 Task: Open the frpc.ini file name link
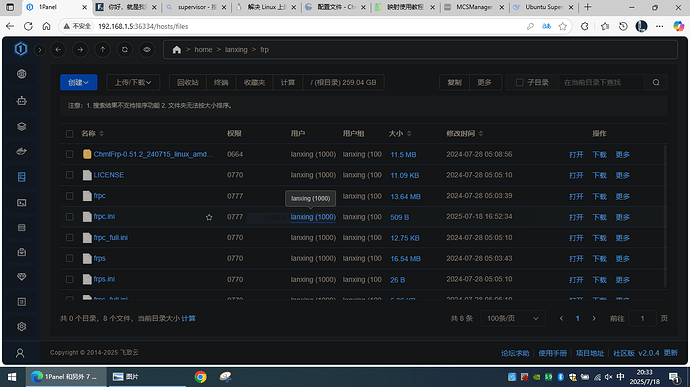[104, 217]
